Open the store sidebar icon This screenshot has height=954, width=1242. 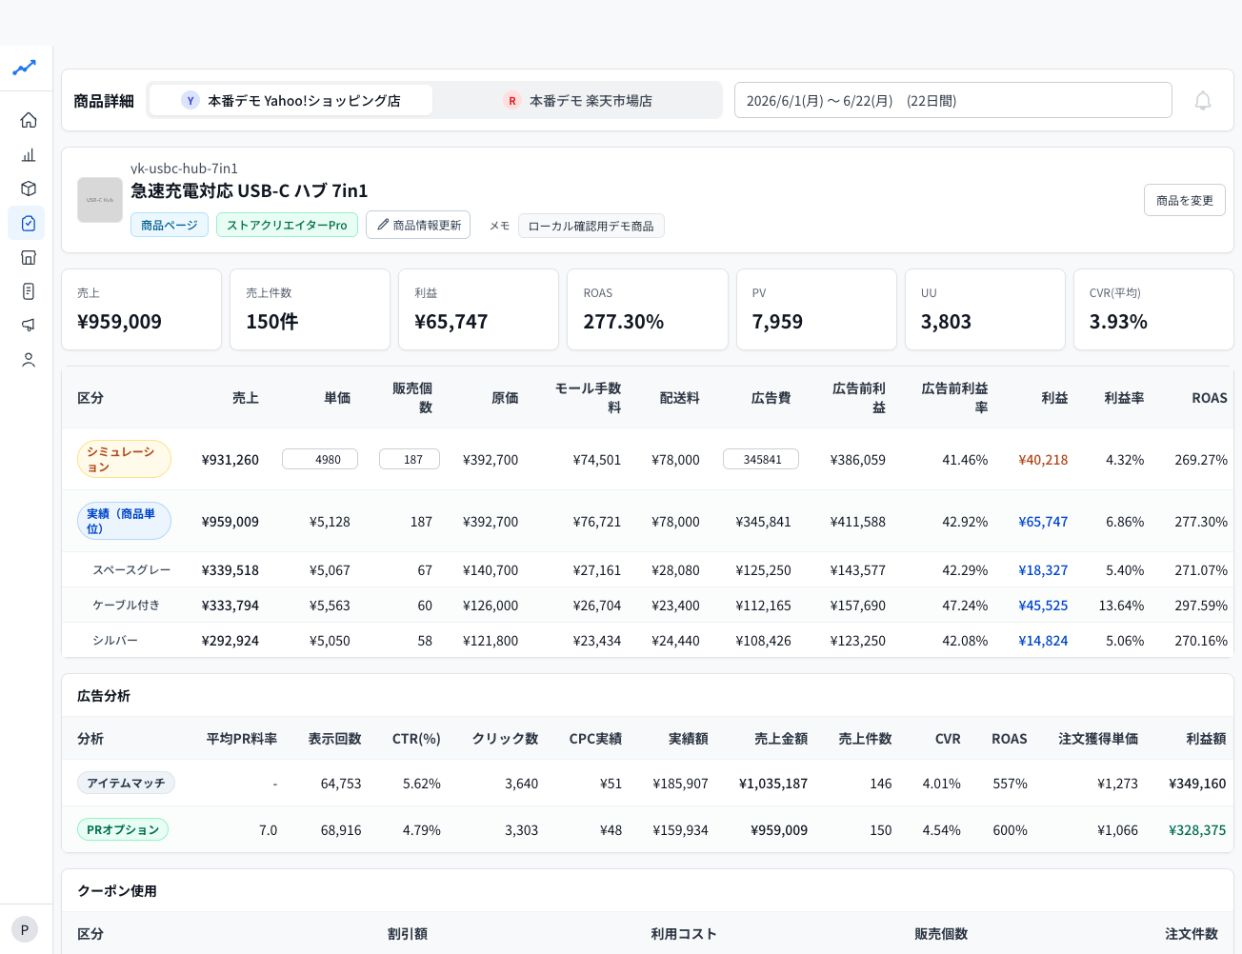click(x=28, y=257)
